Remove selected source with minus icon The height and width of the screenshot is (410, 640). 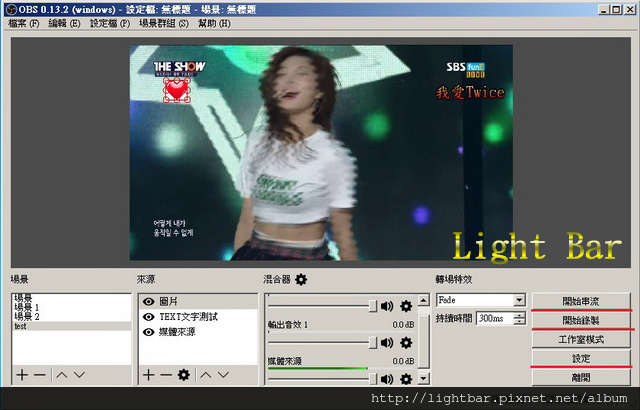pyautogui.click(x=166, y=375)
